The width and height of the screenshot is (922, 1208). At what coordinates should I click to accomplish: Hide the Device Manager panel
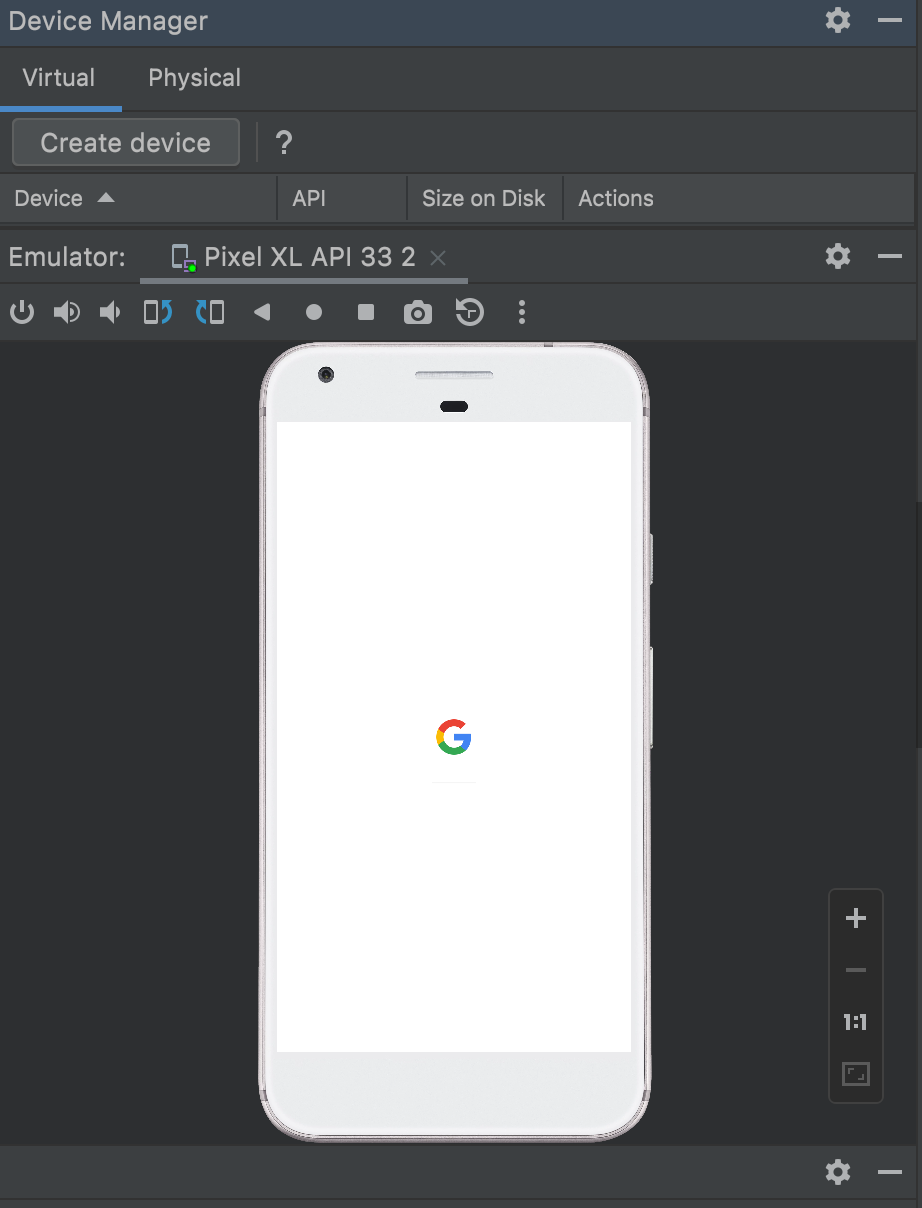889,20
